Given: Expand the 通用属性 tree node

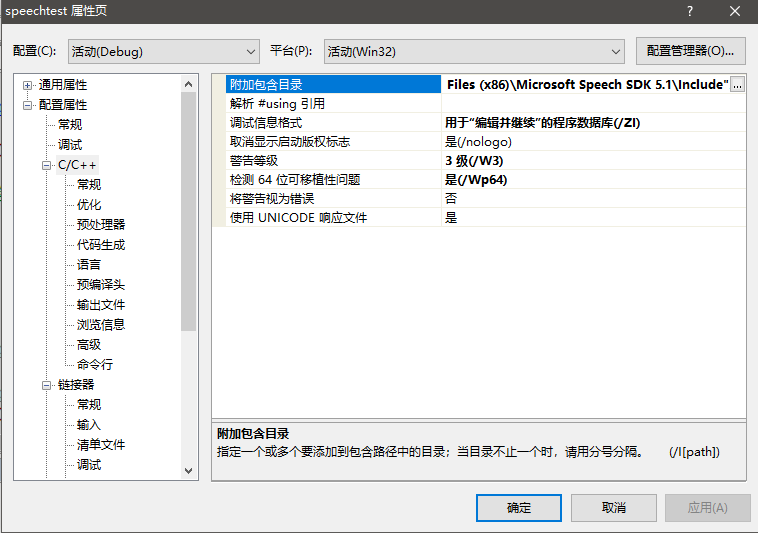Looking at the screenshot, I should click(x=28, y=85).
